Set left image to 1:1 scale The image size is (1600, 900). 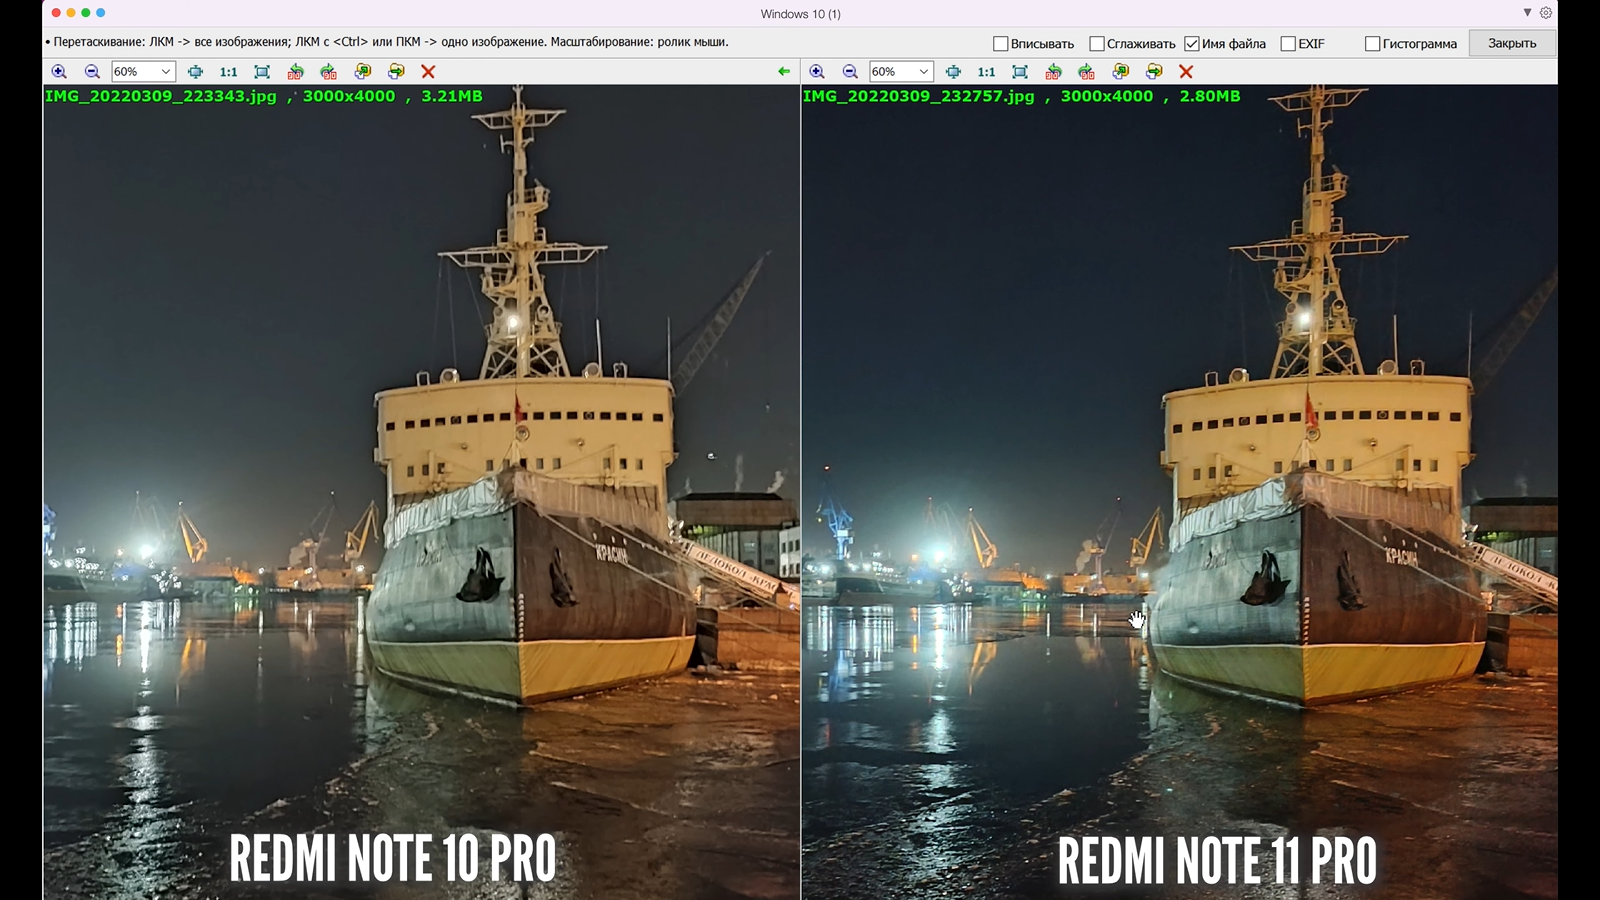click(228, 72)
